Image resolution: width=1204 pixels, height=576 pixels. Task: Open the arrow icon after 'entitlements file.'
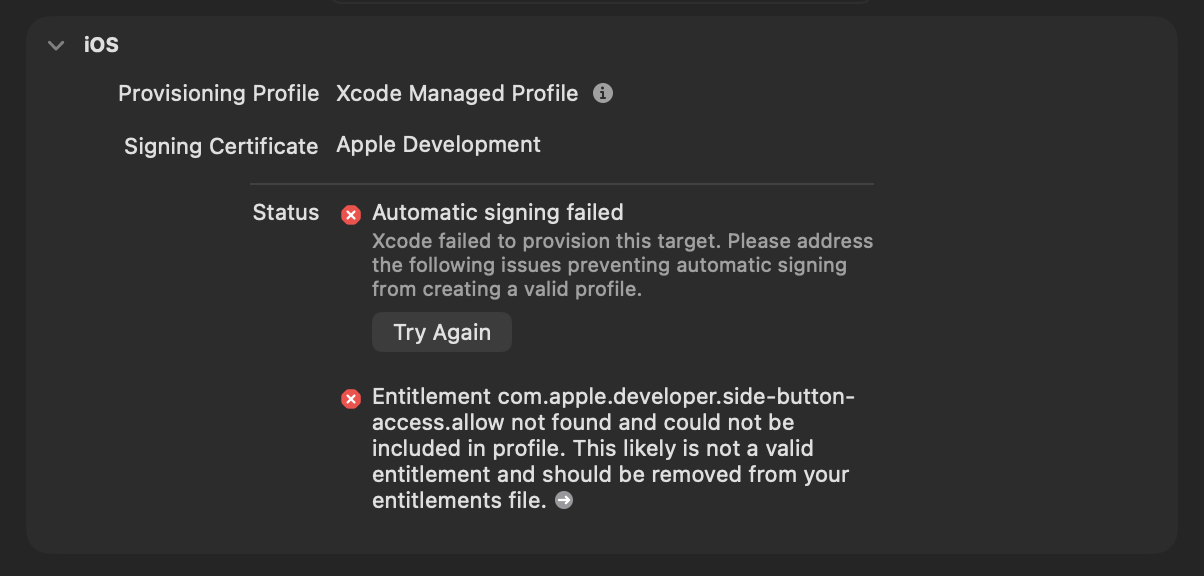[564, 501]
